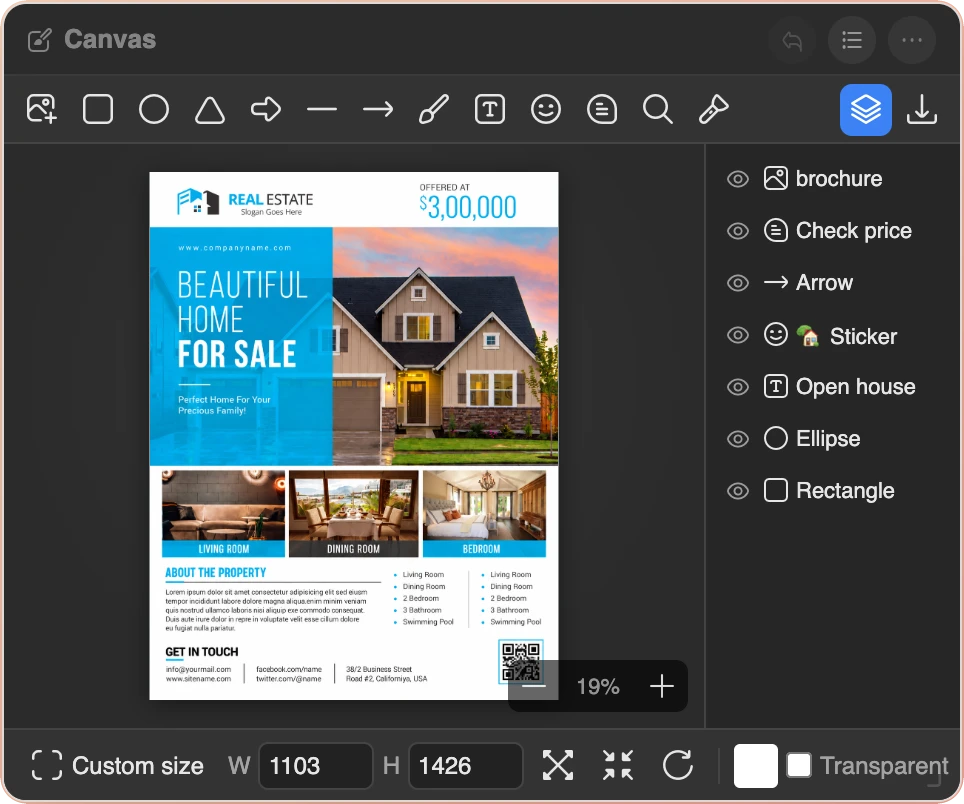Hide the Arrow layer
The width and height of the screenshot is (964, 804).
coord(738,283)
